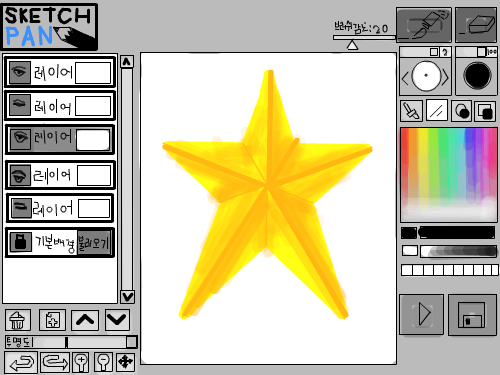The height and width of the screenshot is (375, 500).
Task: Click the slider handle beside the 100 value
Action: tap(481, 52)
